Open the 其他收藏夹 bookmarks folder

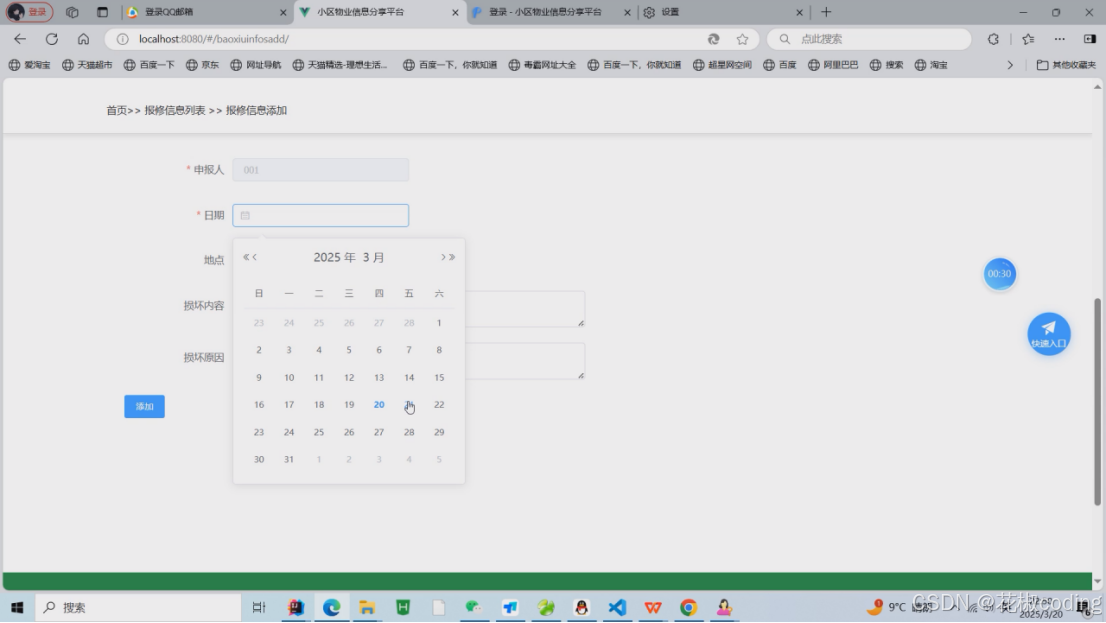point(1066,65)
